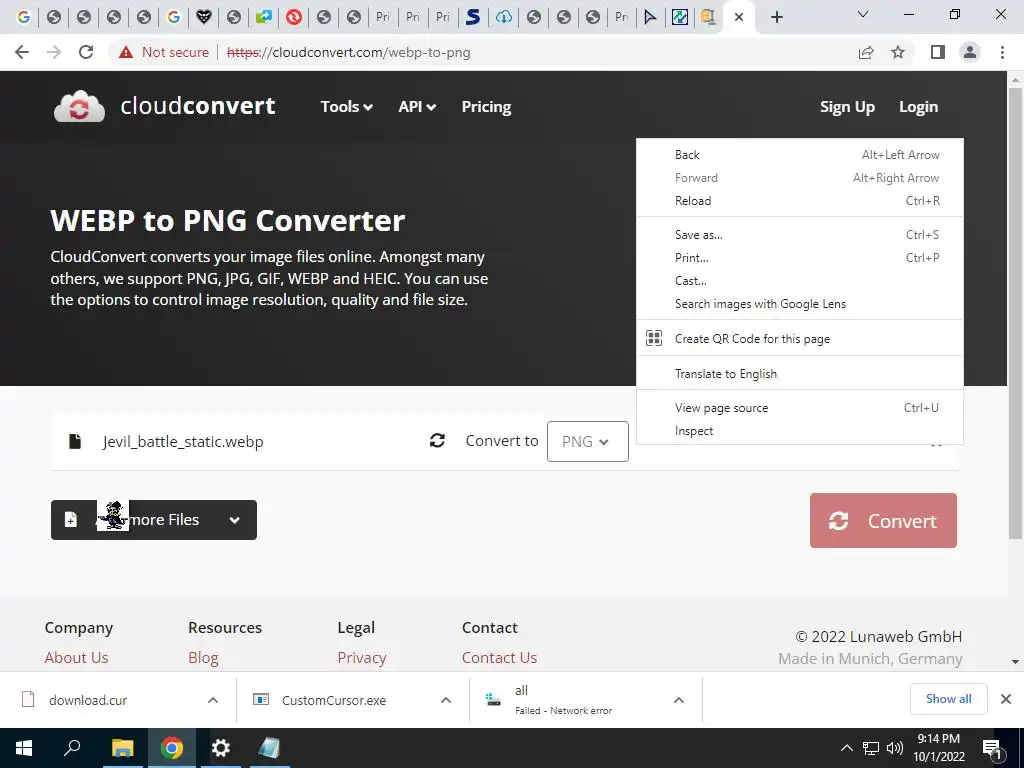Expand the Tools menu

pos(346,106)
